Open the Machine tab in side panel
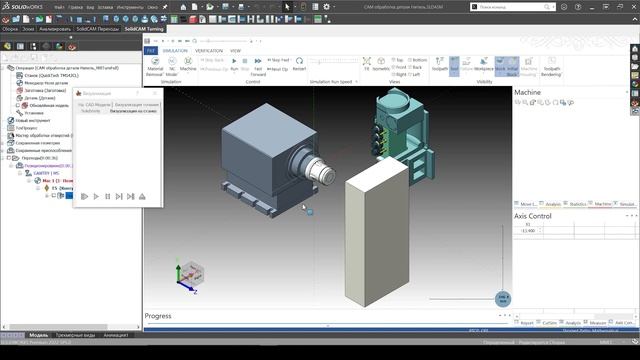Image resolution: width=640 pixels, height=360 pixels. tap(600, 204)
